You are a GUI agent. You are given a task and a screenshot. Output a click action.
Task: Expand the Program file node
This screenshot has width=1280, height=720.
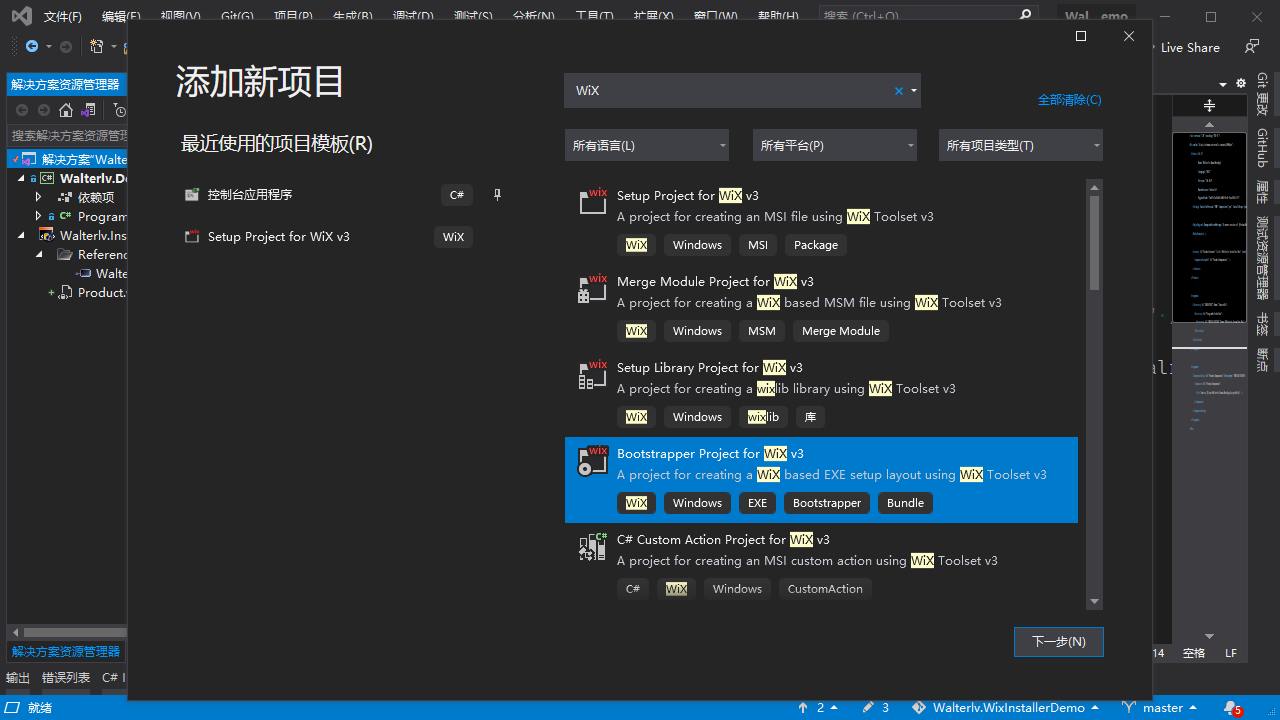coord(38,216)
